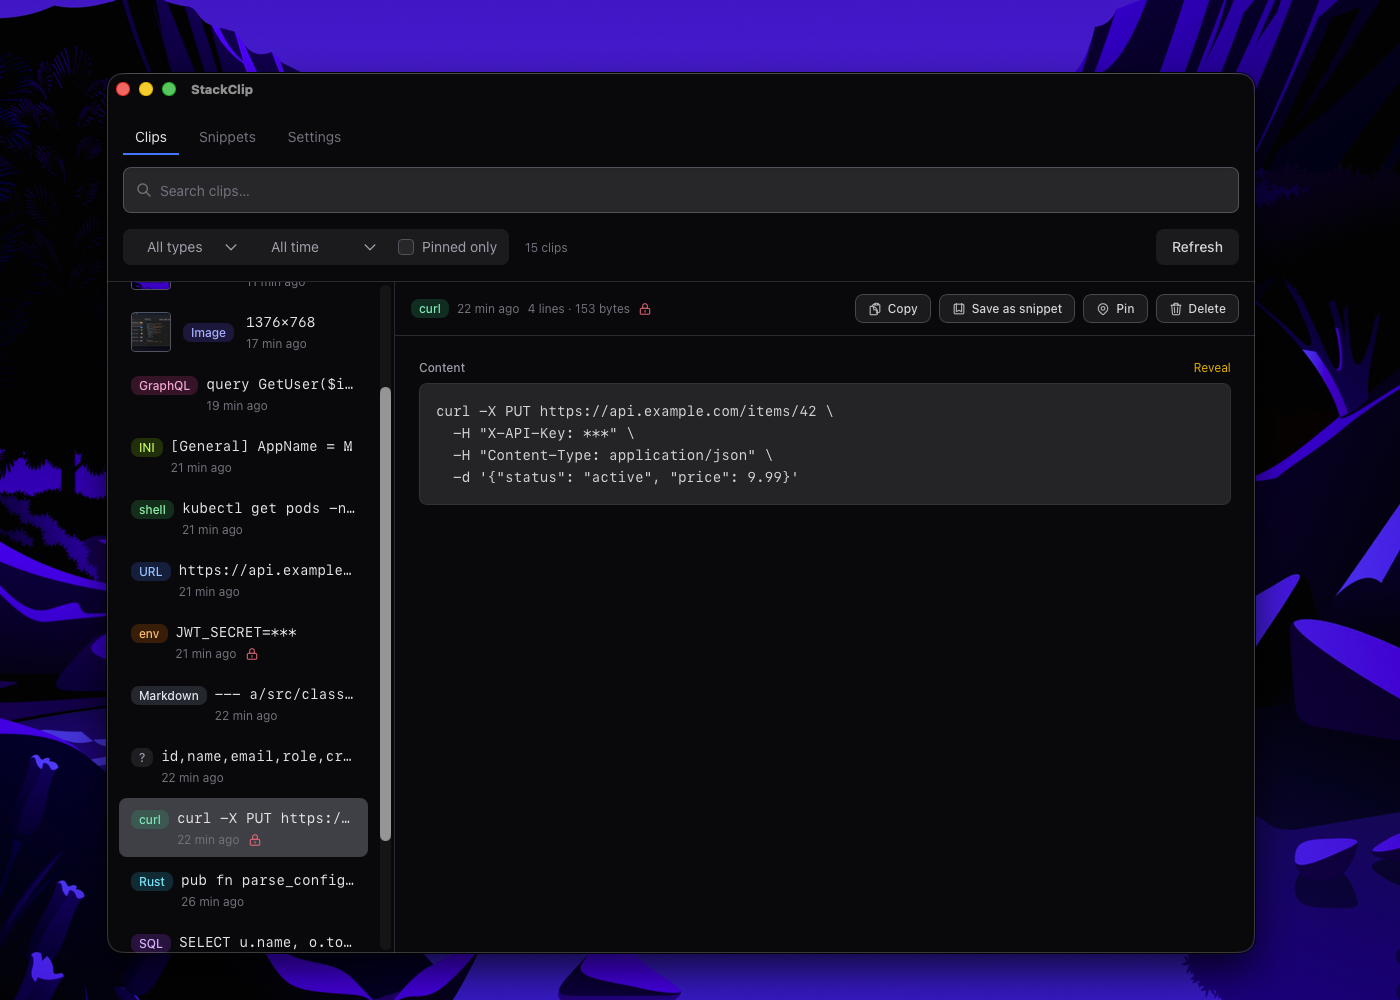
Task: Click the shell badge on the kubectl clip
Action: (151, 509)
